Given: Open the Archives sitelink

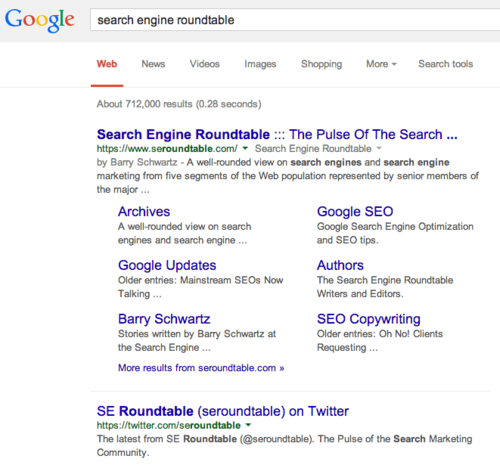Looking at the screenshot, I should tap(144, 212).
